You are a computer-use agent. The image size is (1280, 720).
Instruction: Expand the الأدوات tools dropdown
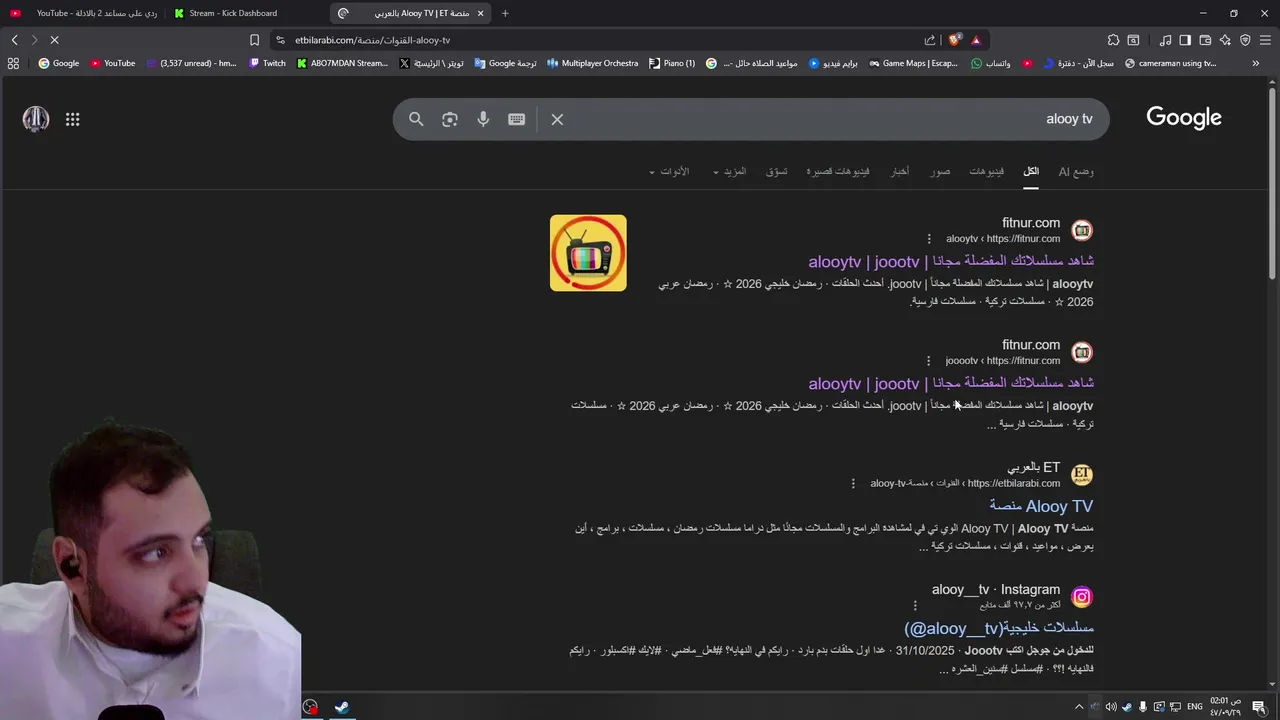click(x=669, y=171)
